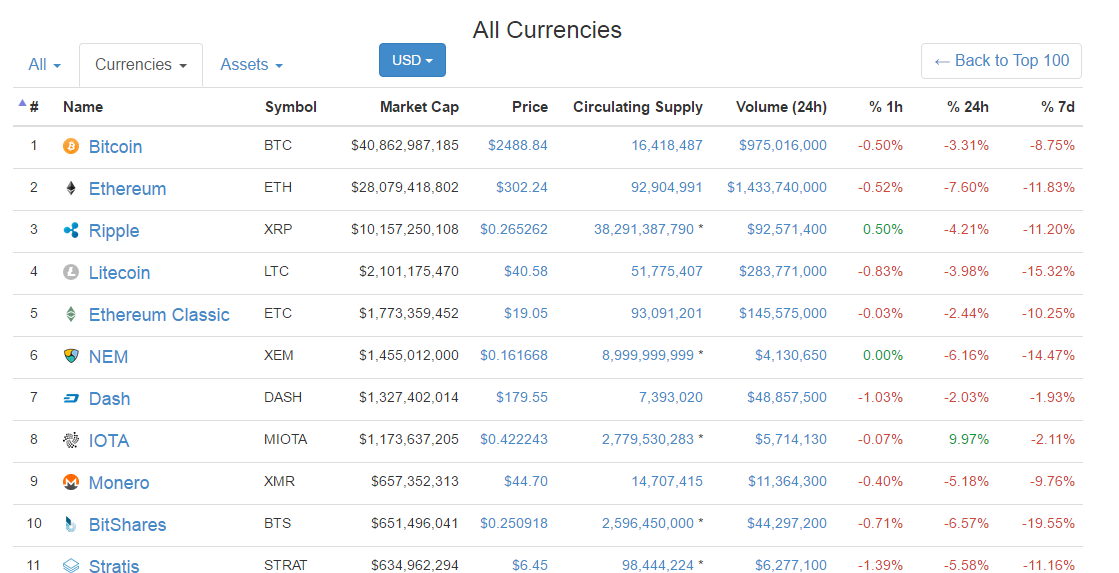
Task: Click Ripple price $0.265262
Action: click(514, 230)
